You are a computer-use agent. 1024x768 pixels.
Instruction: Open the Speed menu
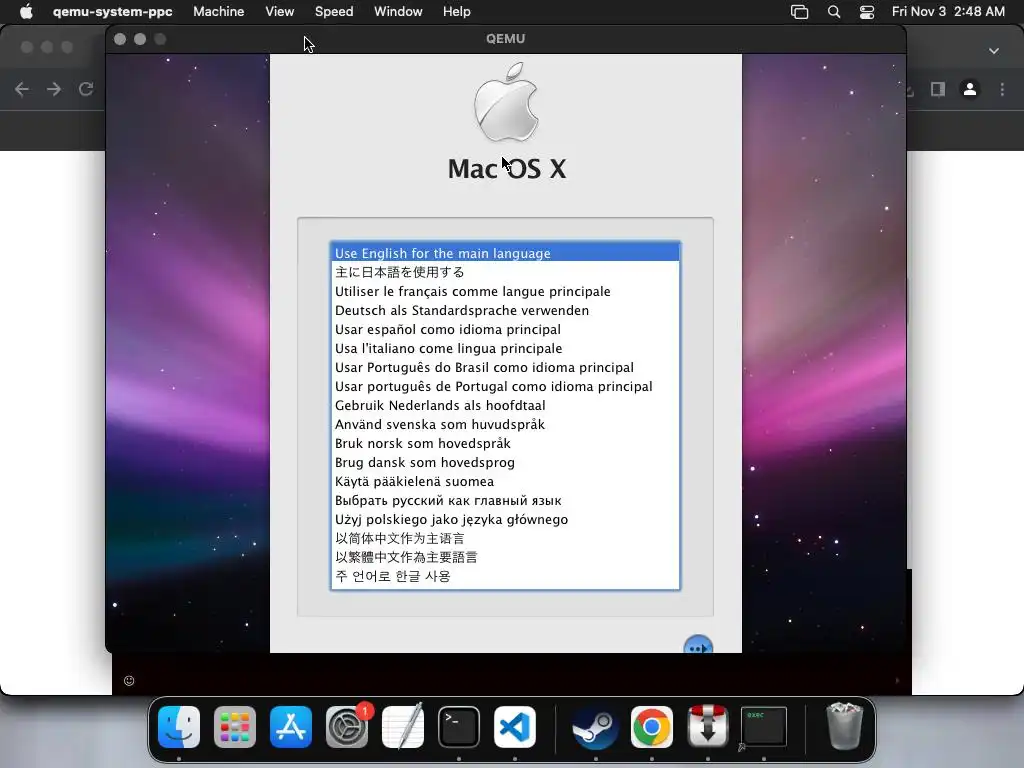click(x=334, y=12)
